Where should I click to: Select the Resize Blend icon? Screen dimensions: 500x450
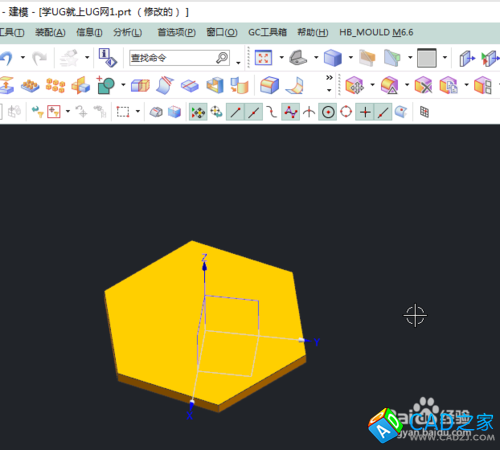click(389, 85)
